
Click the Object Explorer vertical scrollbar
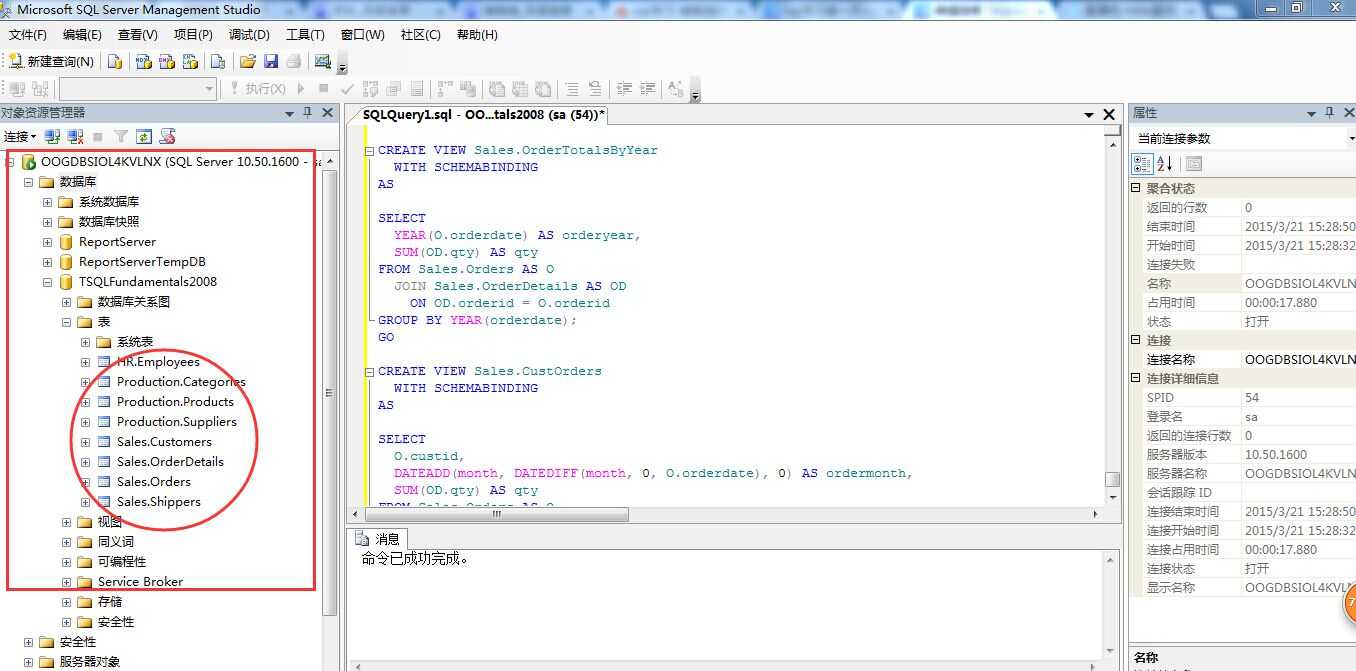click(330, 392)
